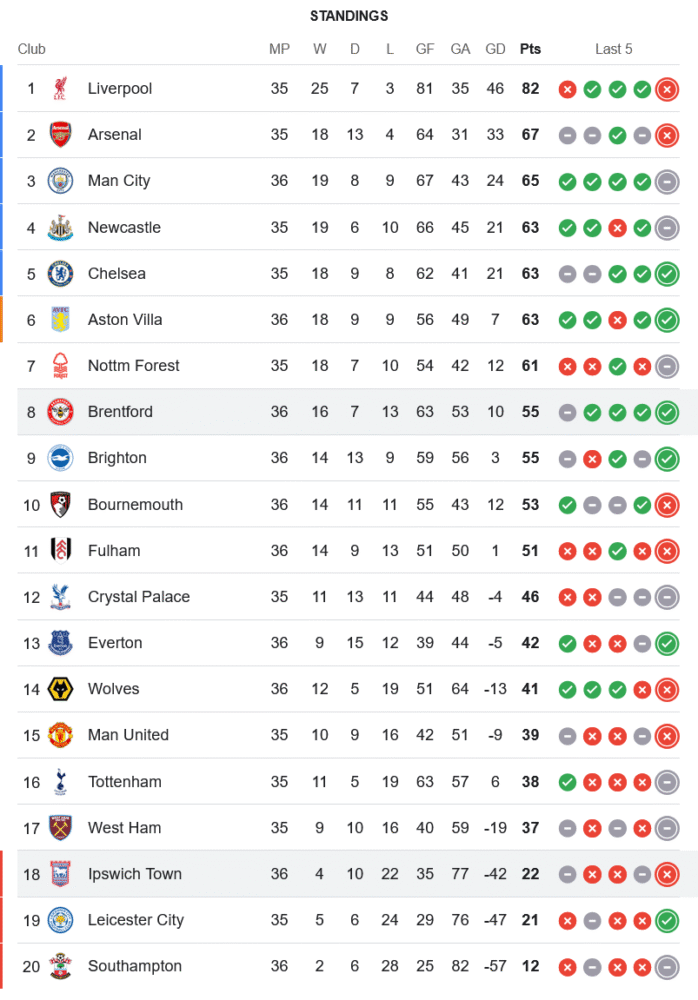Click the Everton club crest
Screen dimensions: 698x1000
tap(61, 643)
